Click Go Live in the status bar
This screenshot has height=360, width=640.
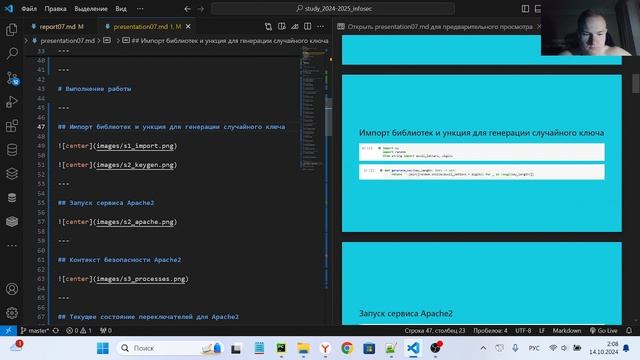(603, 331)
